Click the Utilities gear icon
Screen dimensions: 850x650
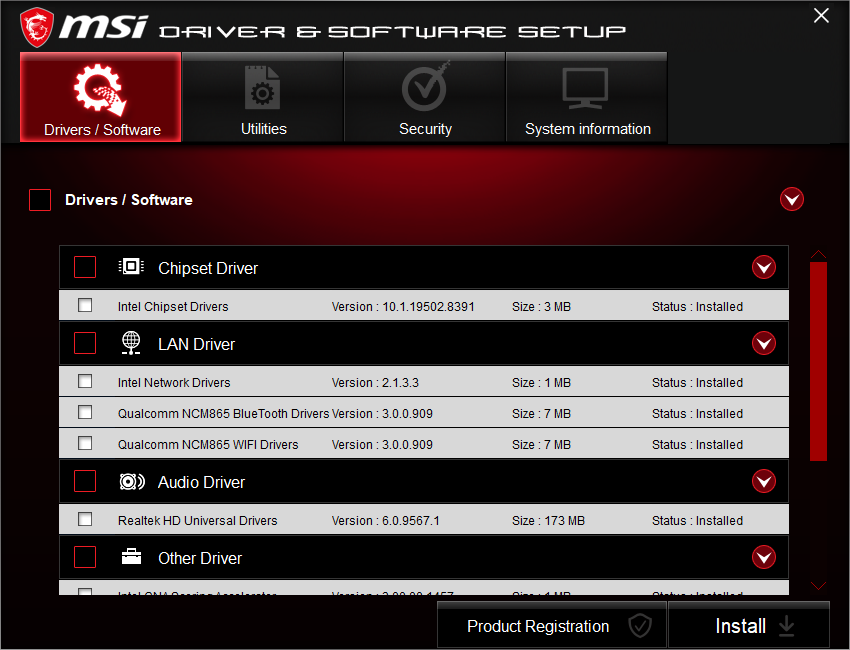(x=263, y=88)
